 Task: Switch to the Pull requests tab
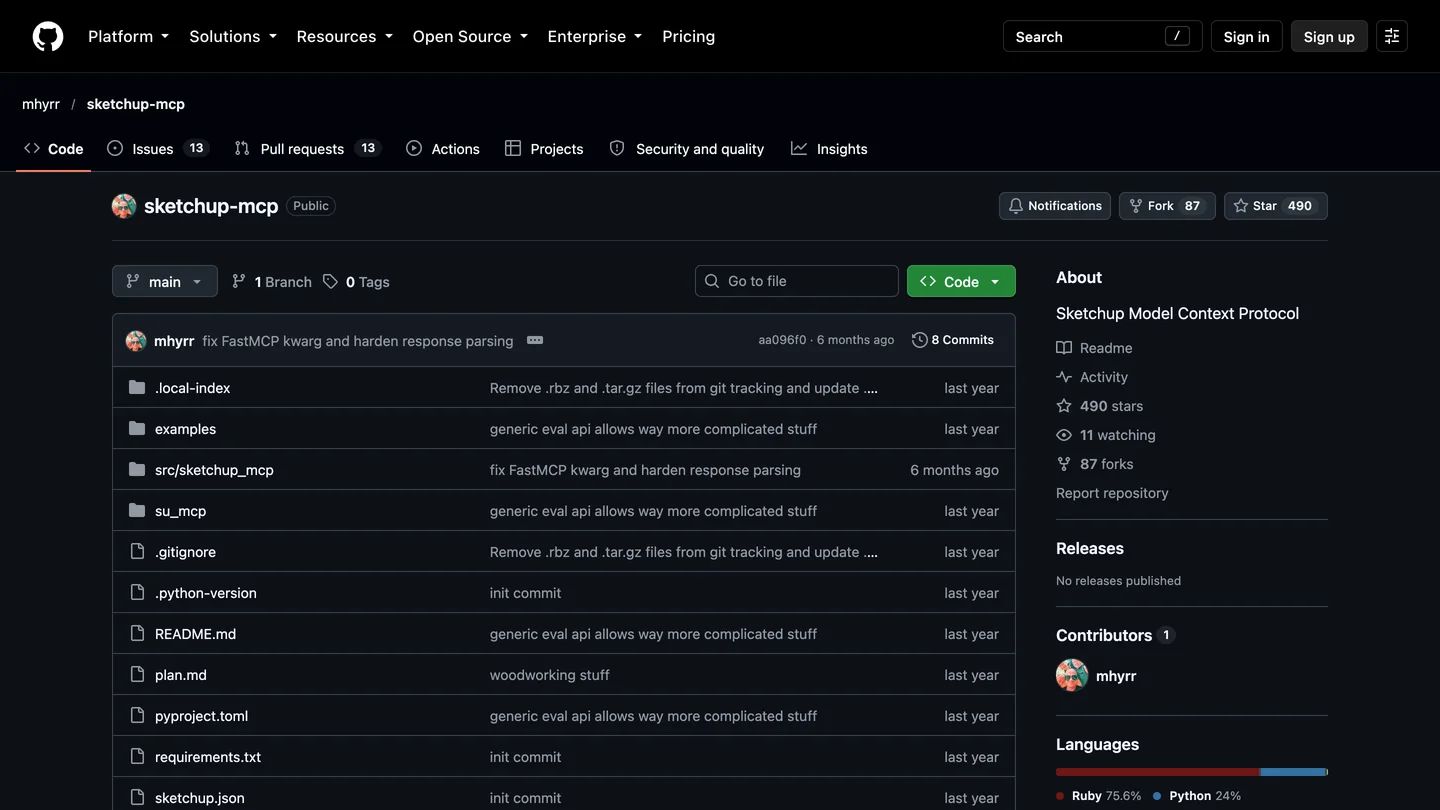[307, 149]
